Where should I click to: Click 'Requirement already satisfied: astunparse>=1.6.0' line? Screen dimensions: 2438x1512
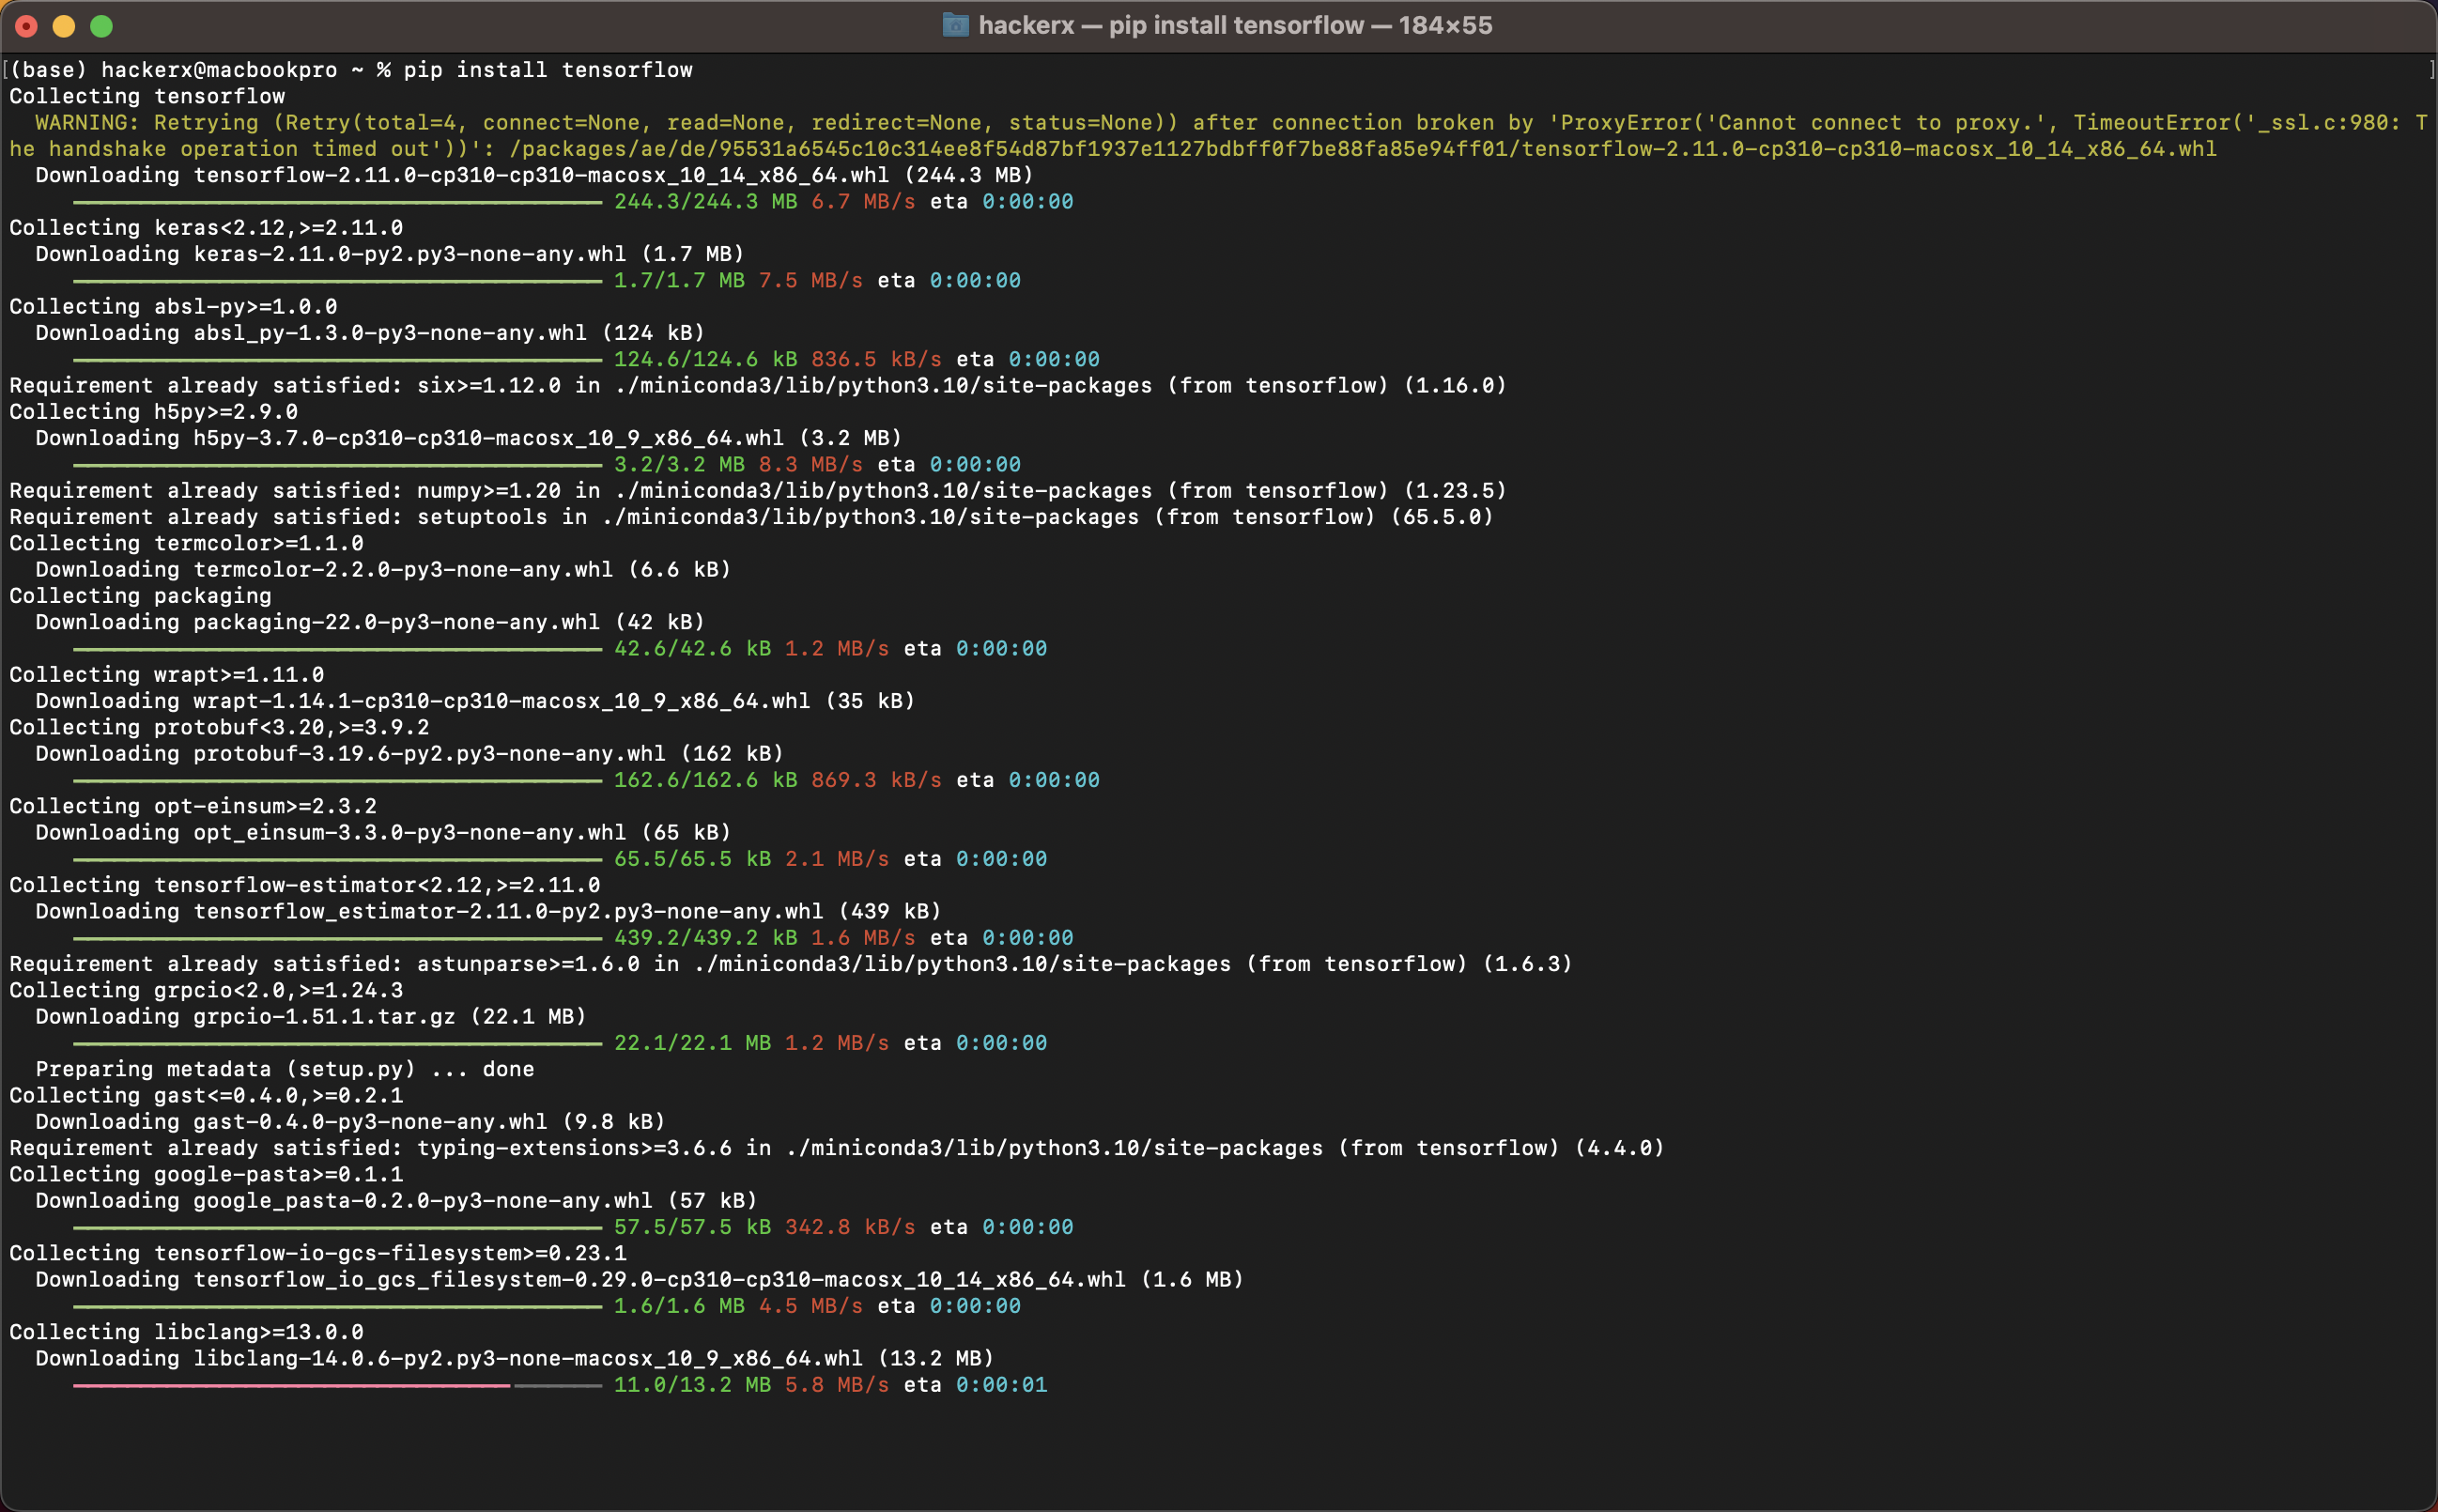[791, 964]
